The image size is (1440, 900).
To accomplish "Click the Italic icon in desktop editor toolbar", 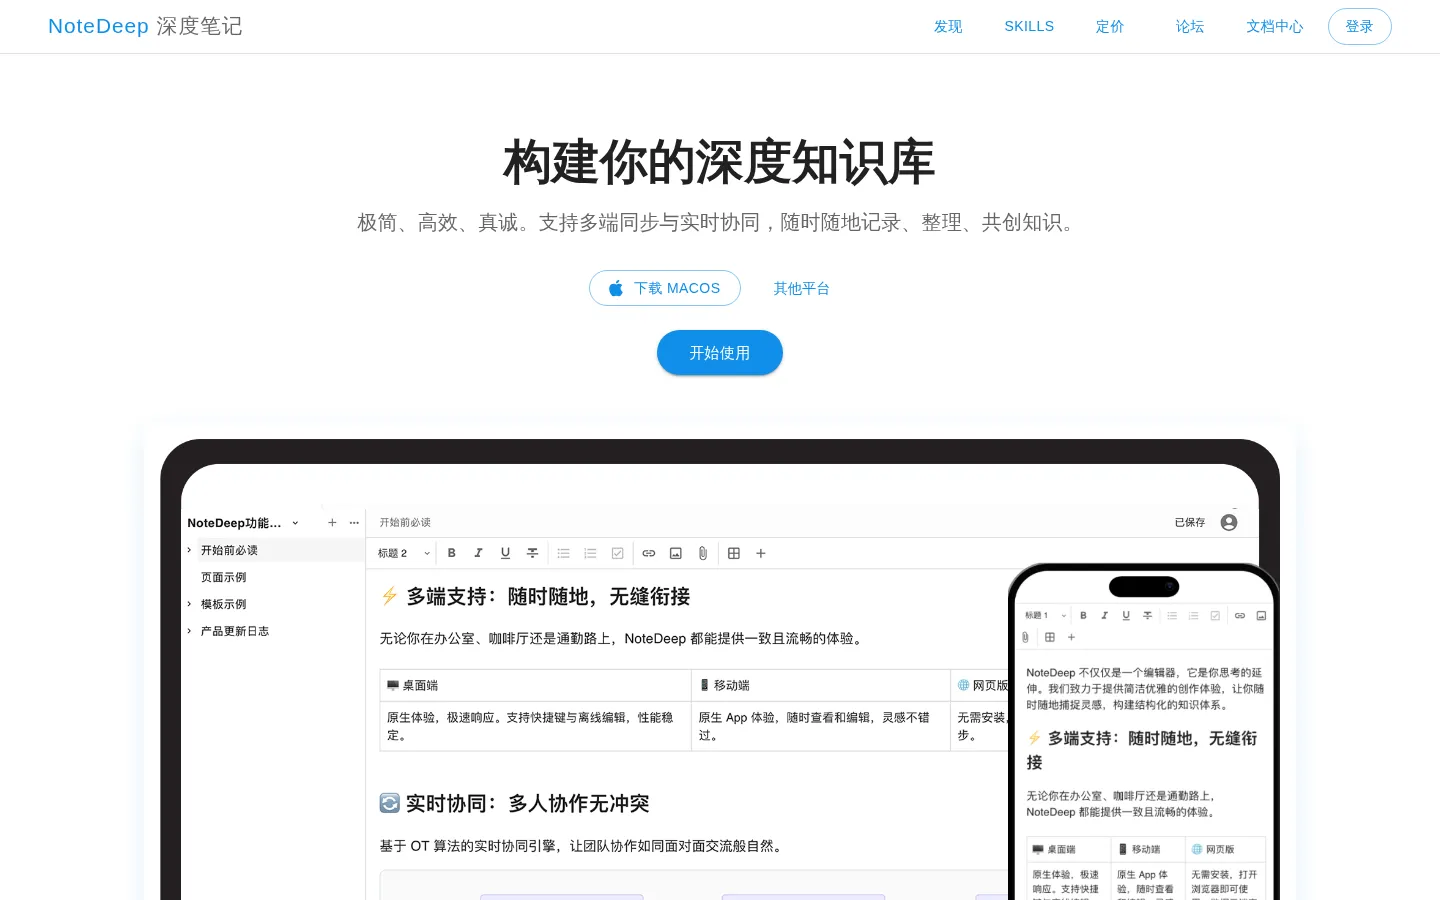I will (478, 553).
